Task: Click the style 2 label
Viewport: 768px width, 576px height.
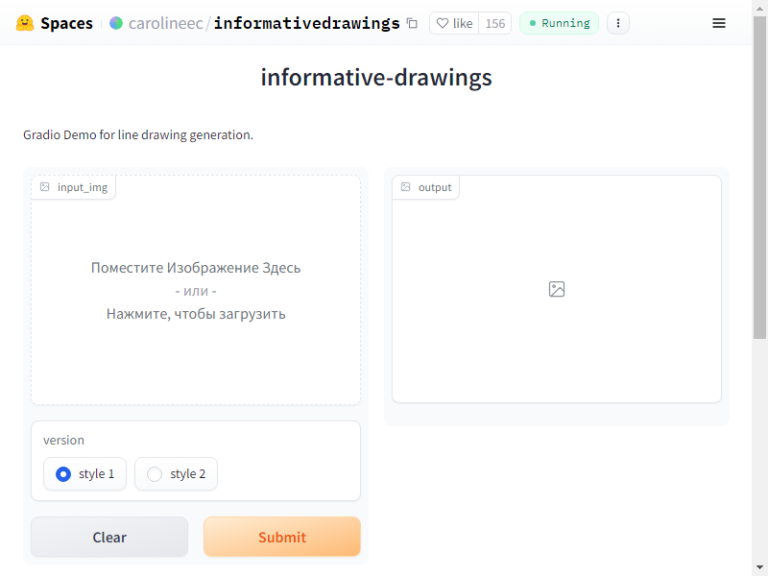Action: point(188,474)
